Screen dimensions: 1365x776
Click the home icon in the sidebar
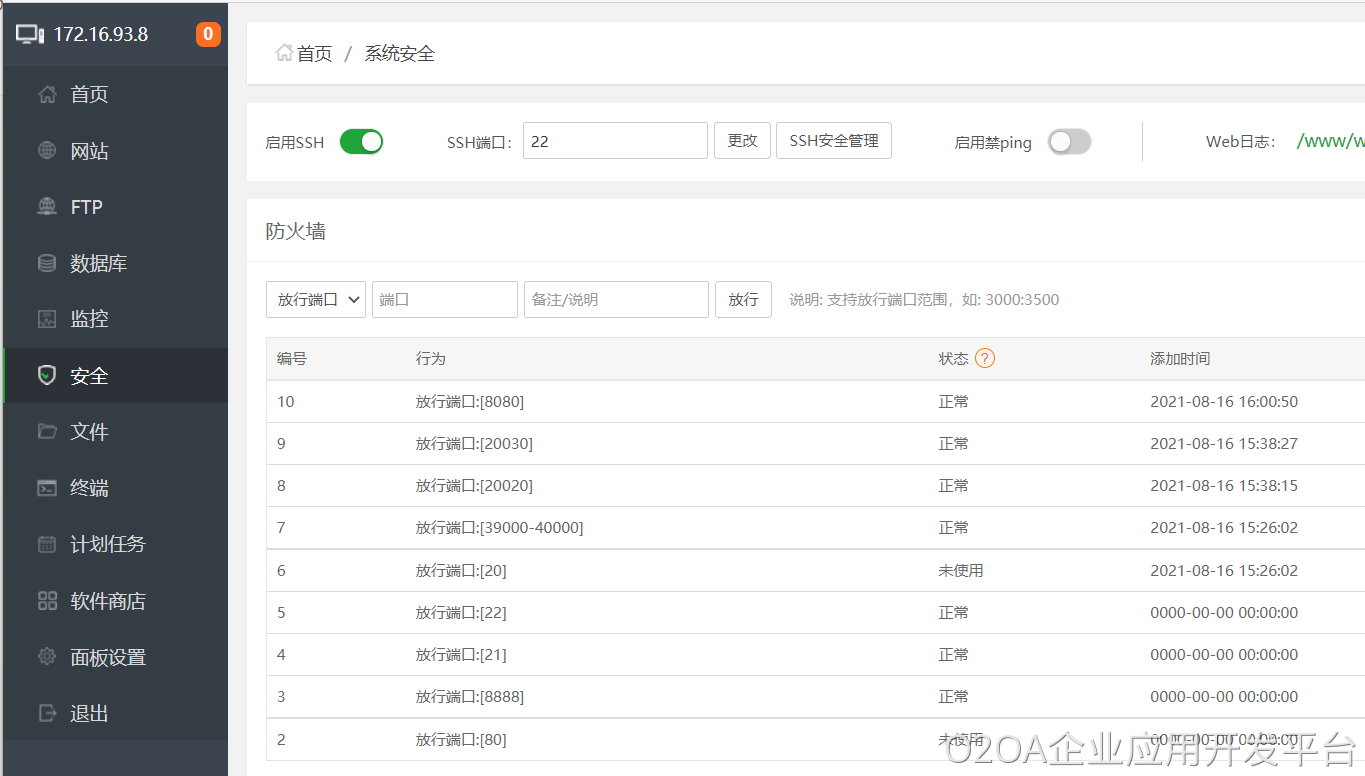tap(47, 95)
